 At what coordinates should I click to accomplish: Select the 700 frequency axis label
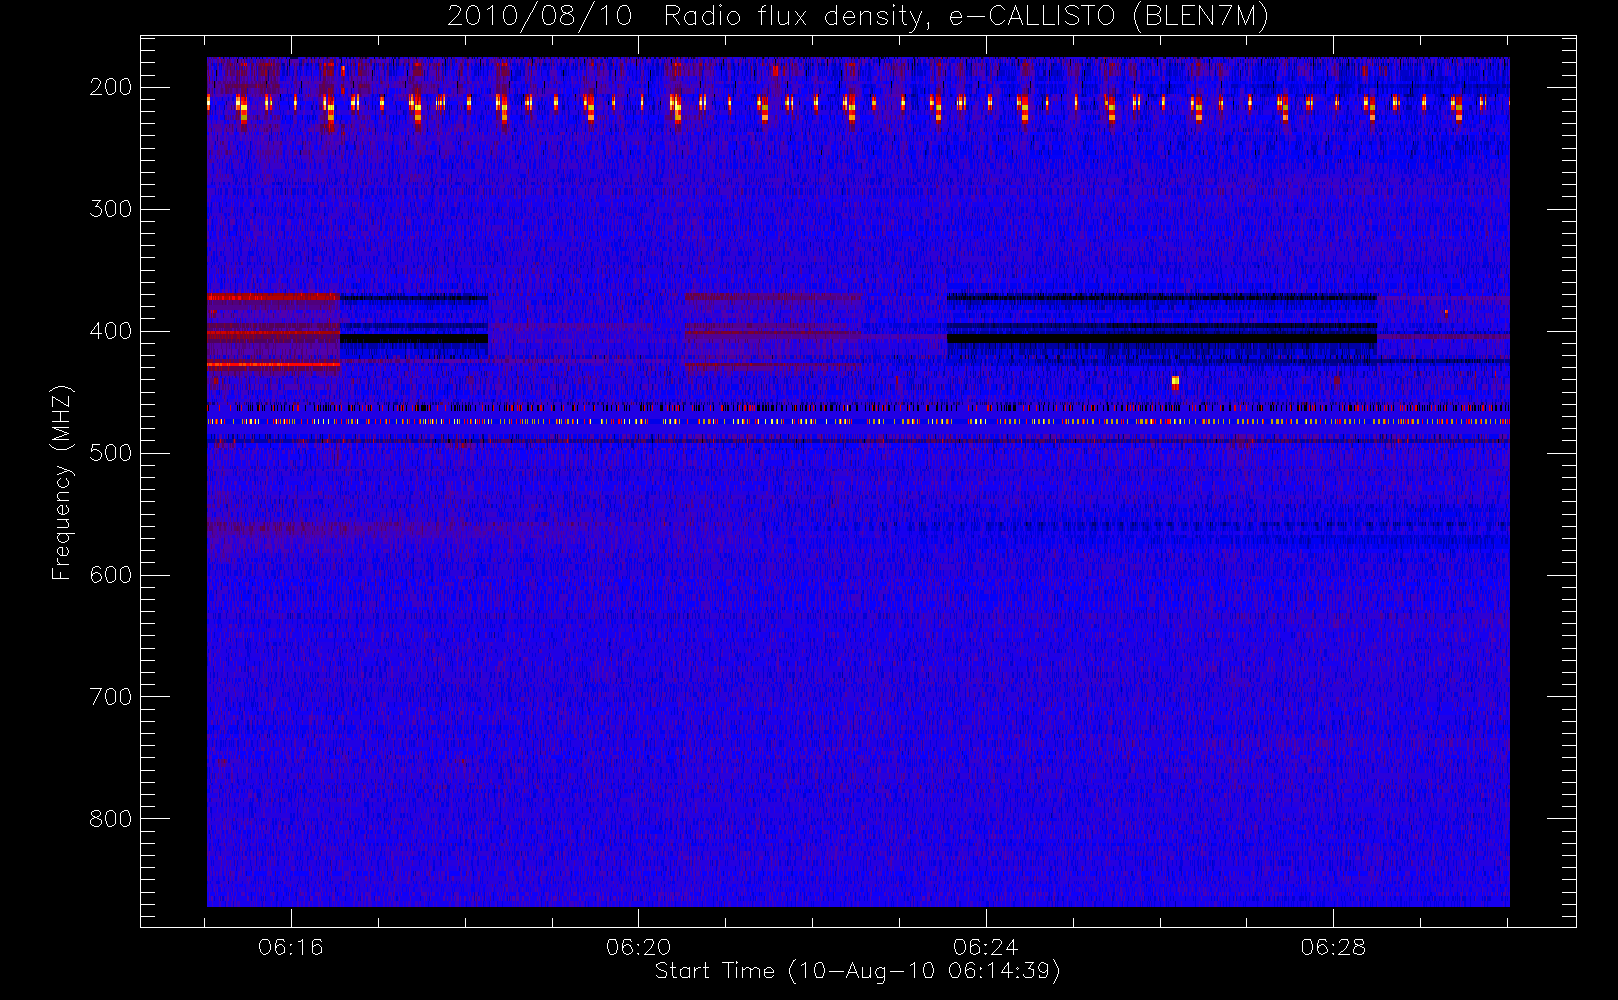[x=110, y=697]
